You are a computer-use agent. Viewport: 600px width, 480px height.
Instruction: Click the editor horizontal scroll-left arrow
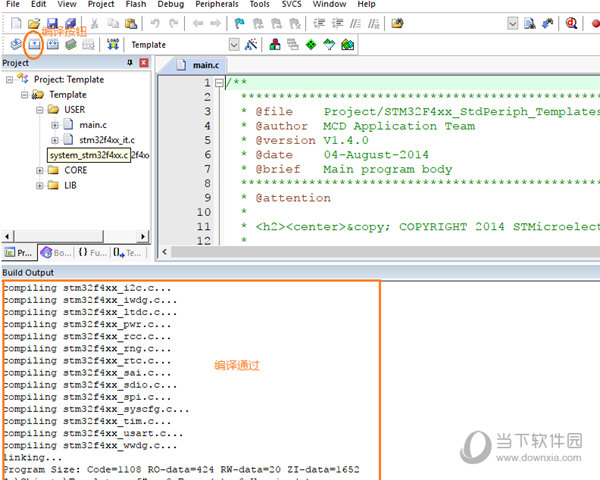(x=165, y=252)
